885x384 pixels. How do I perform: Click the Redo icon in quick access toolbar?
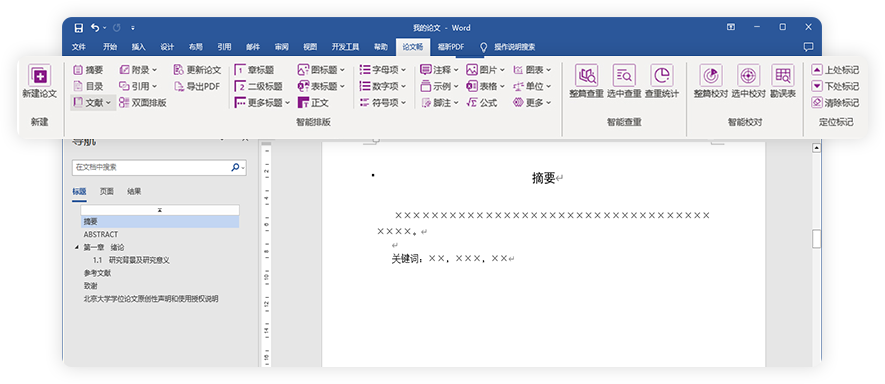[x=116, y=27]
